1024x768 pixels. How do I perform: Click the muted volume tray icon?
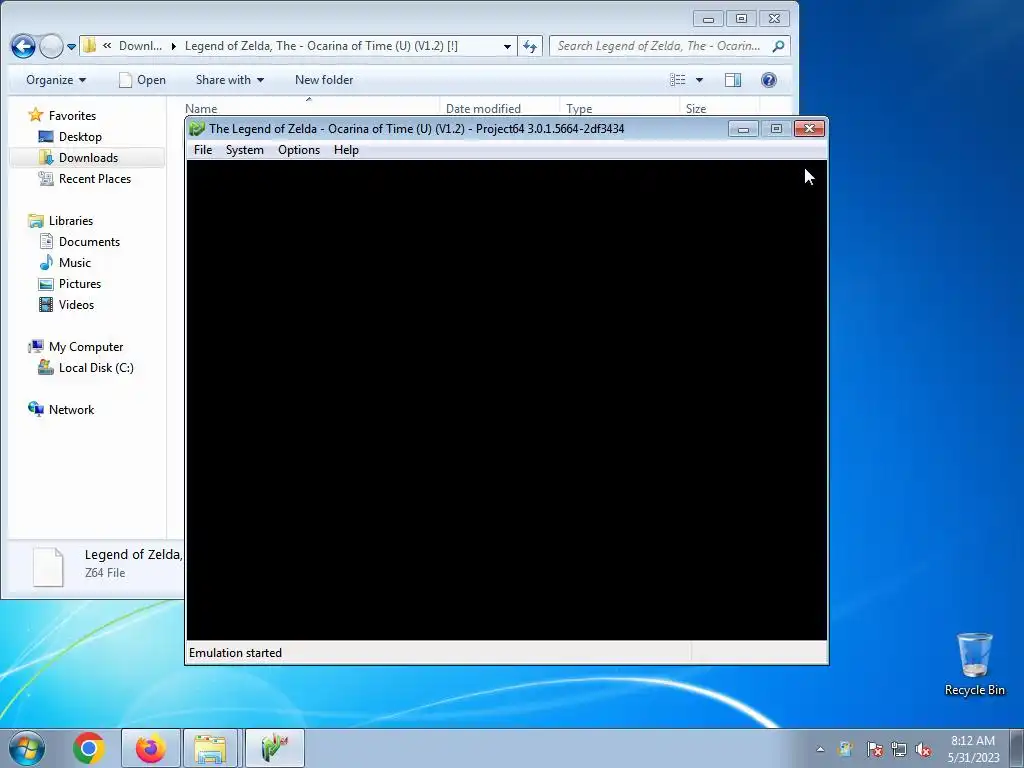(x=923, y=749)
